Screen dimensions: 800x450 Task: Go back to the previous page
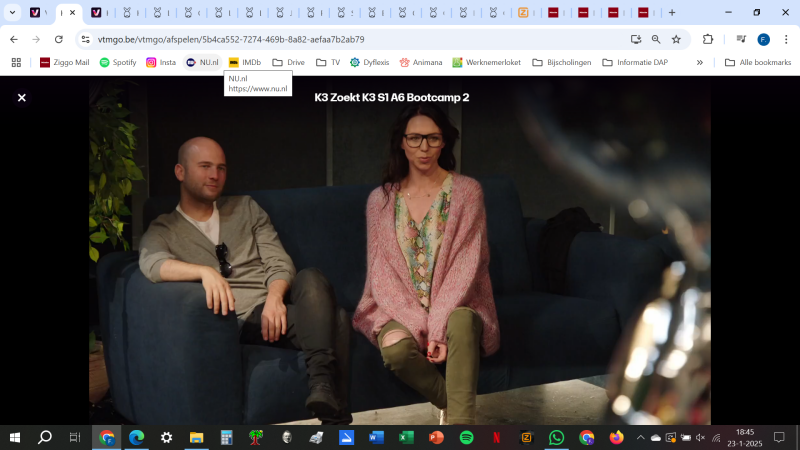click(x=14, y=39)
